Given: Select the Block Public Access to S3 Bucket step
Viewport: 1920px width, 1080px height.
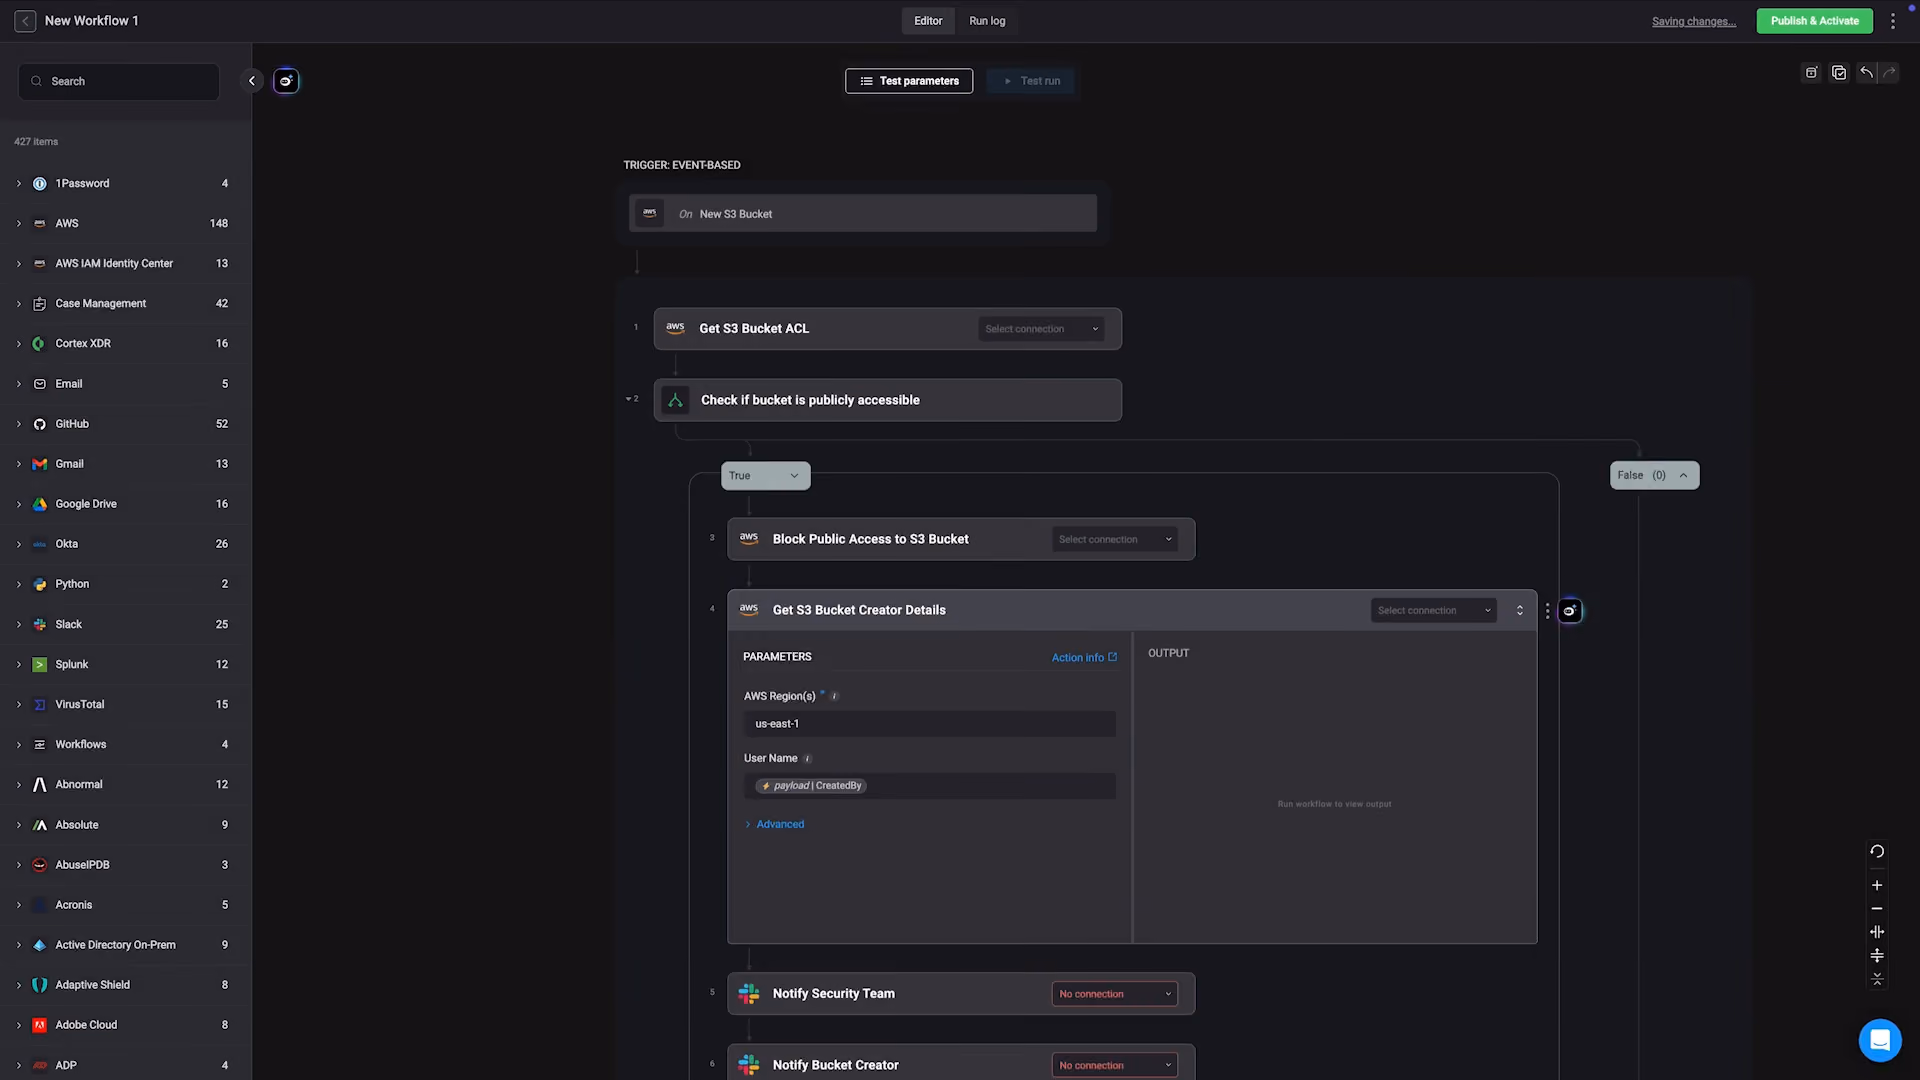Looking at the screenshot, I should 961,540.
